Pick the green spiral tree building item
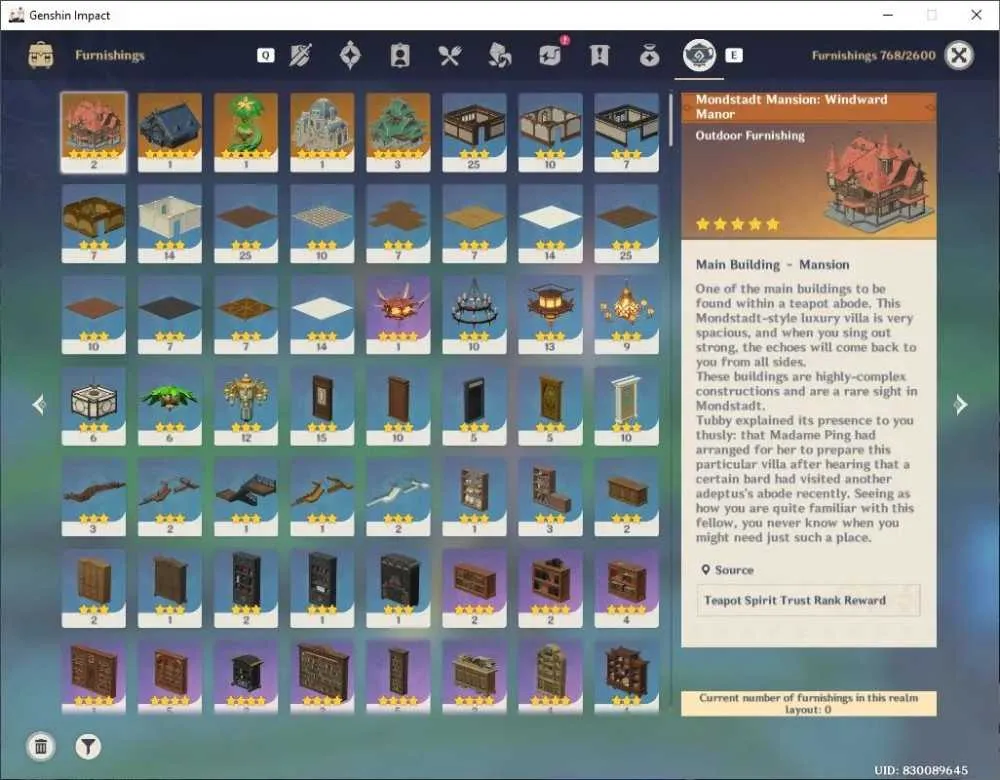1000x780 pixels. tap(246, 132)
